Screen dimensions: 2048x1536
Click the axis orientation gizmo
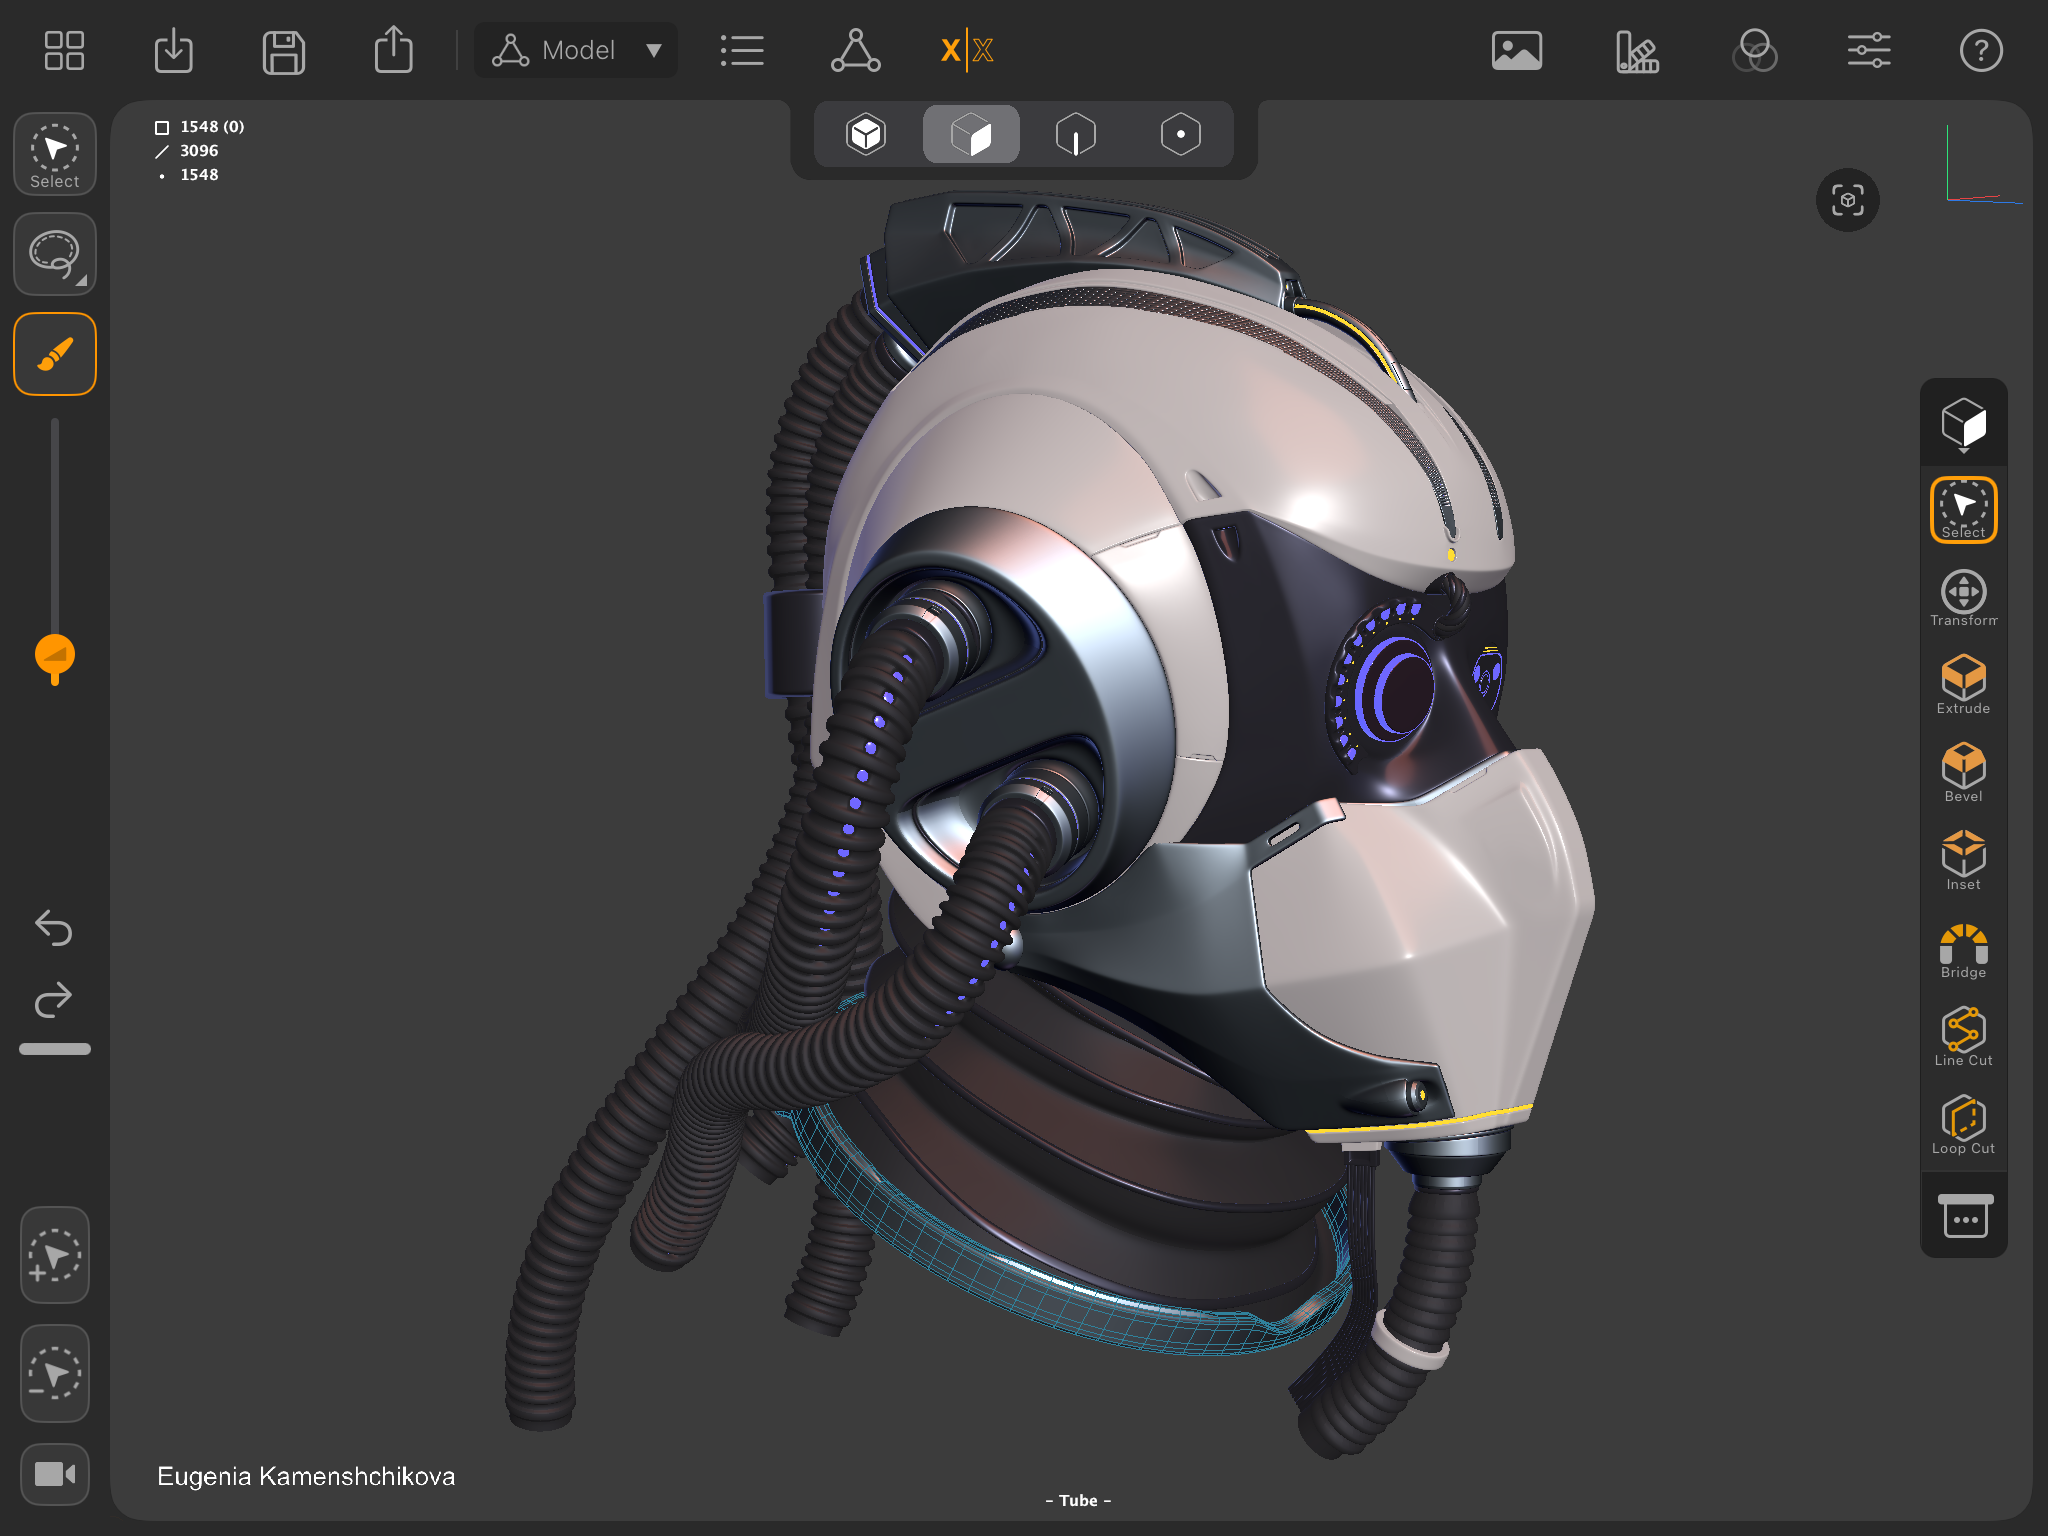(1984, 166)
